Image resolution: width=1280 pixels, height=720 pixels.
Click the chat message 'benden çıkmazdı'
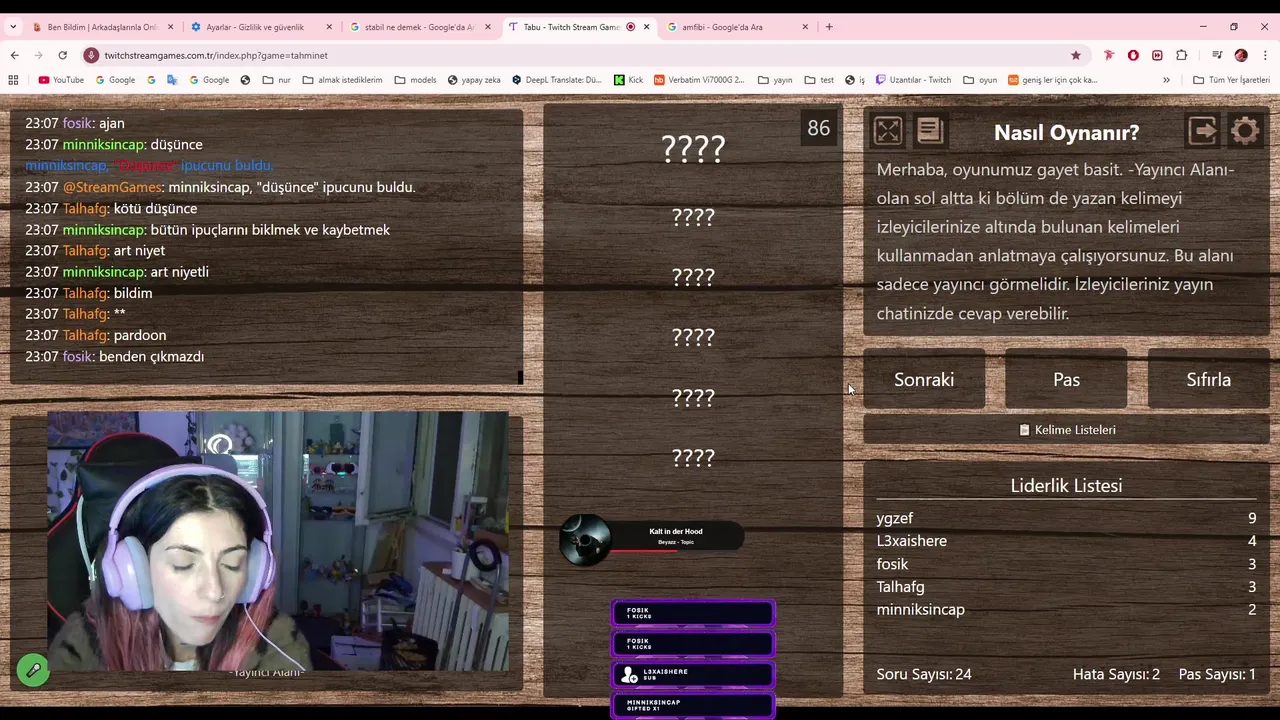[151, 356]
